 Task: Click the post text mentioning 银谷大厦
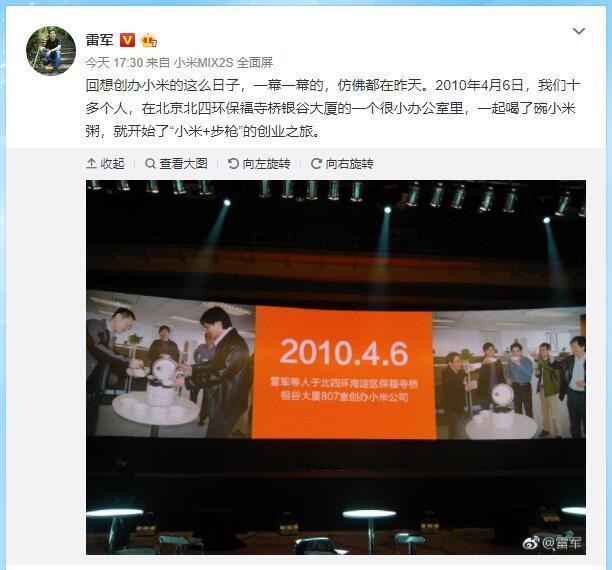point(333,108)
